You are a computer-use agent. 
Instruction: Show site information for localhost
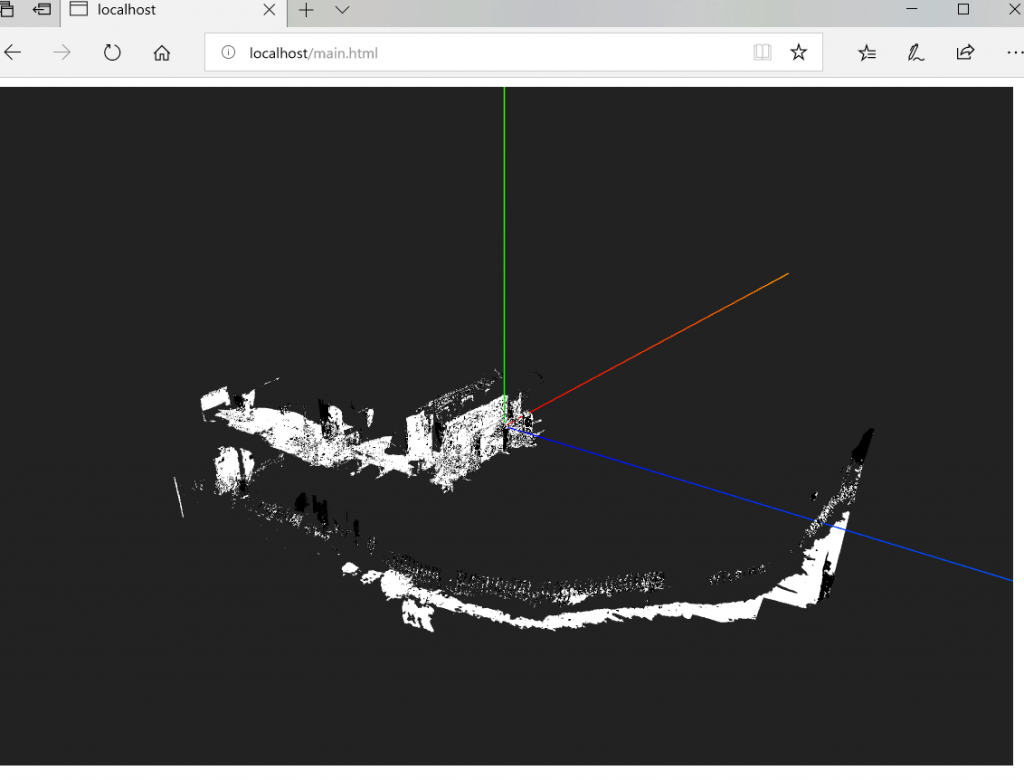228,53
